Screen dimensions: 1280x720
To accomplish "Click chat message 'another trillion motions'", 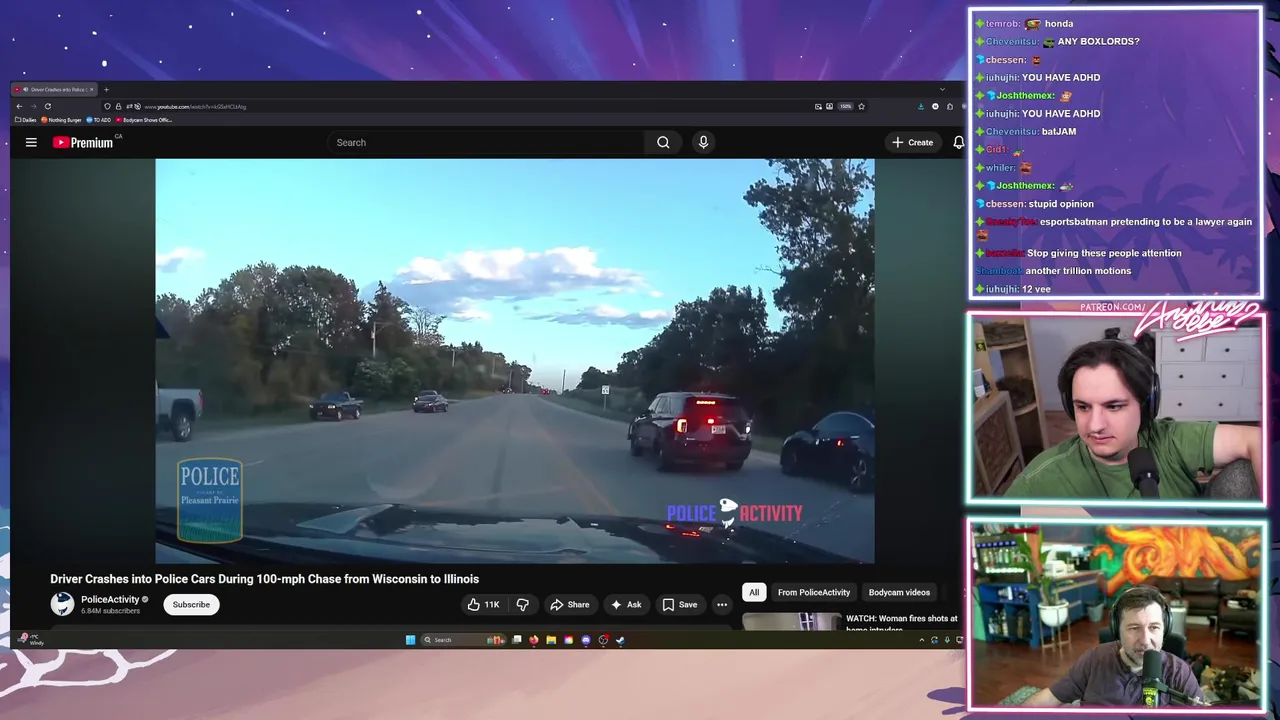I will pyautogui.click(x=1078, y=271).
